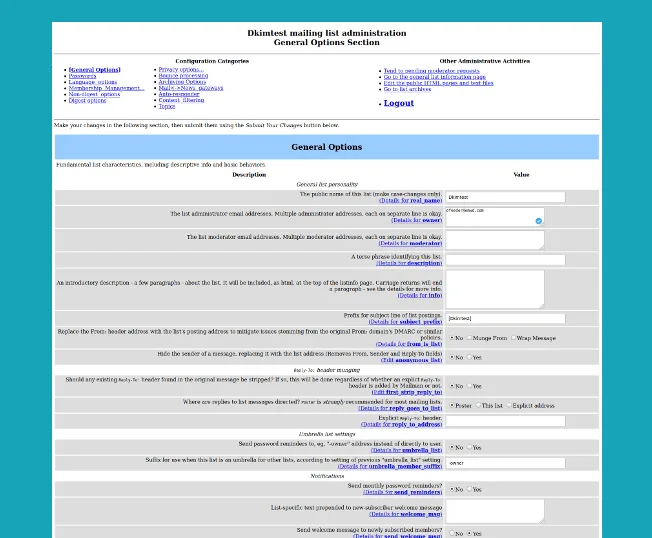The image size is (652, 538).
Task: Open Details for send_reminders
Action: coord(402,492)
